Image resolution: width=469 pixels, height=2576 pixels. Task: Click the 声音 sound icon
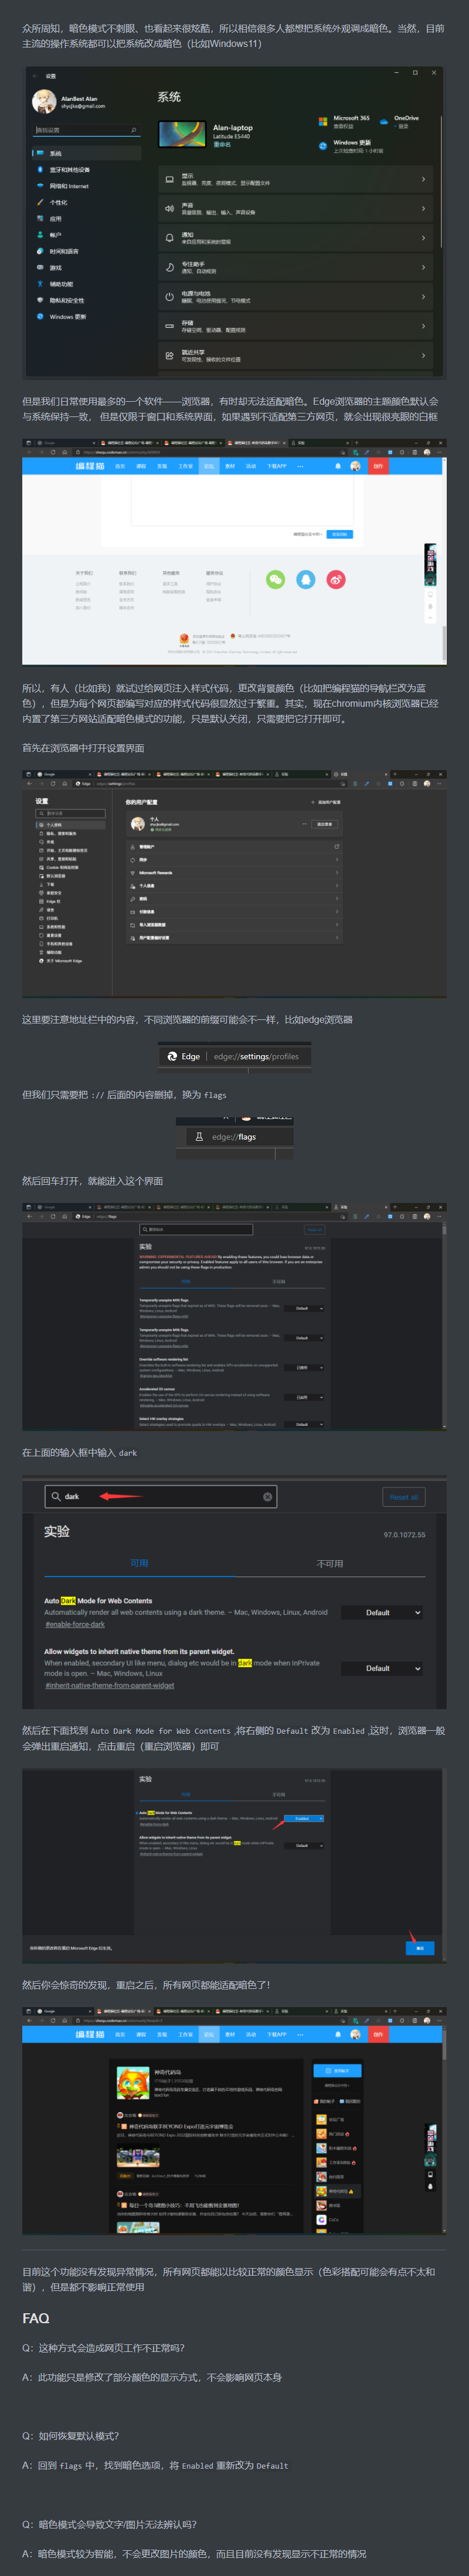pyautogui.click(x=169, y=209)
